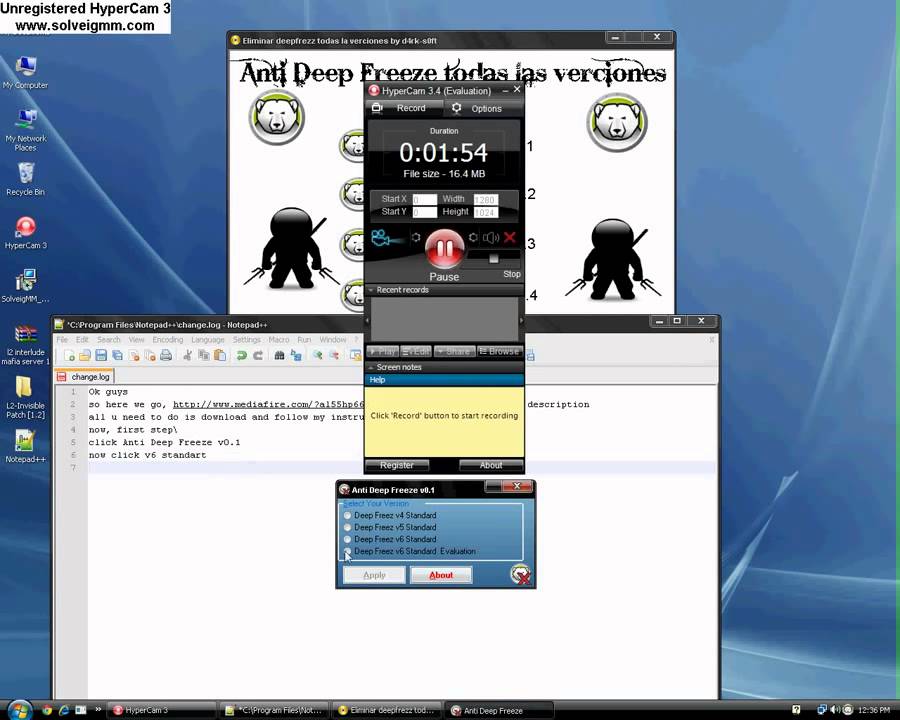This screenshot has height=720, width=900.
Task: Click Close All icon in Notepad++ toolbar
Action: 150,355
